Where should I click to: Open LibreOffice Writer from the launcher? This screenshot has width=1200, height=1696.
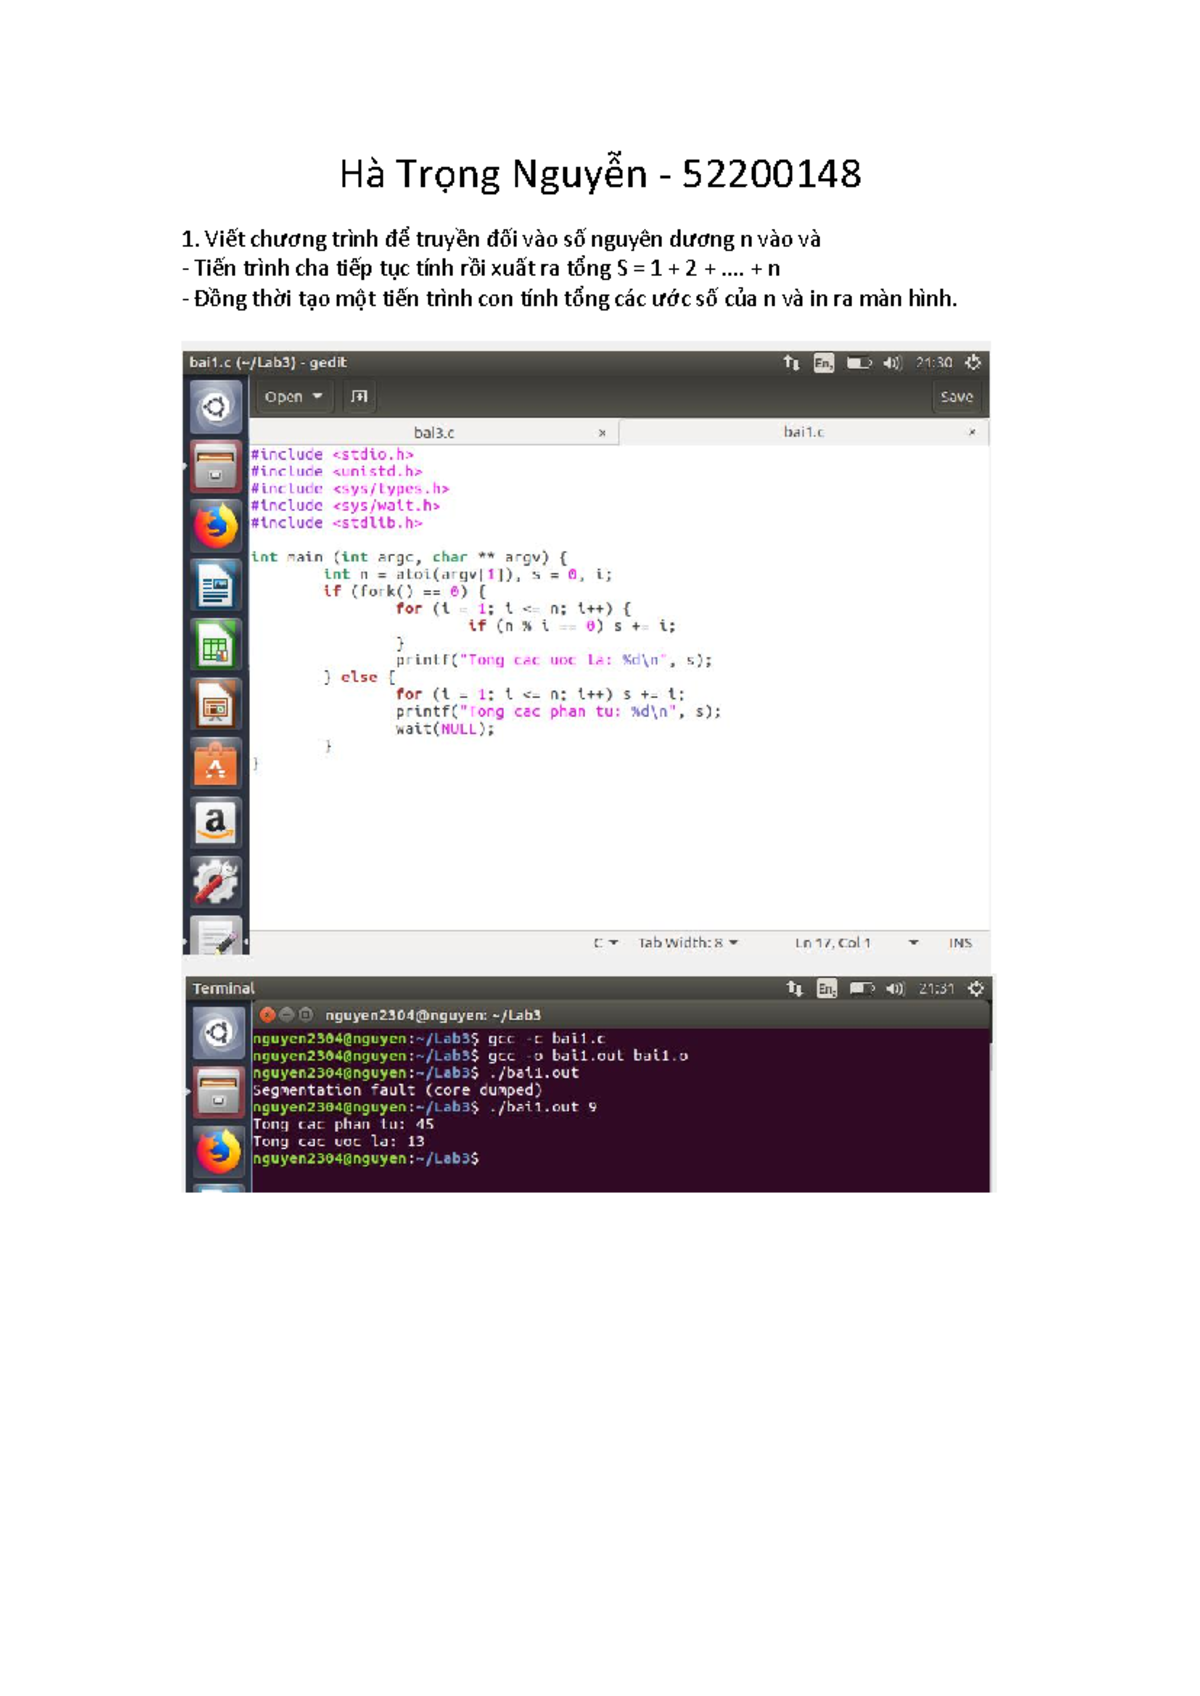[215, 585]
